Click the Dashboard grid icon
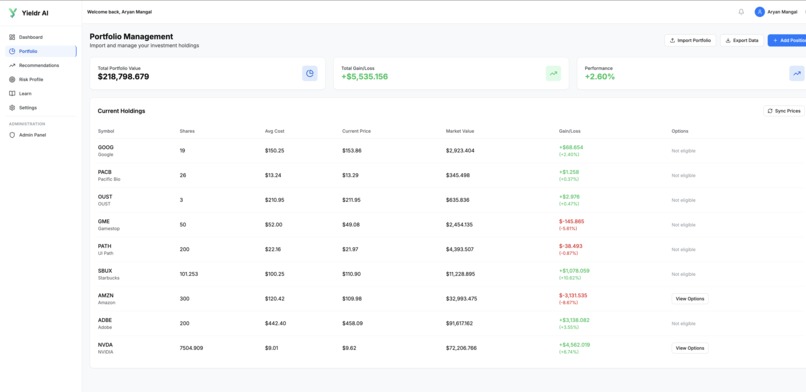The image size is (806, 392). coord(12,37)
